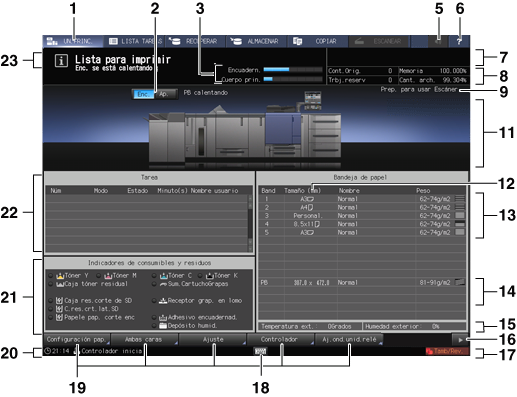Click the Peso column header
517x397 pixels.
(423, 191)
